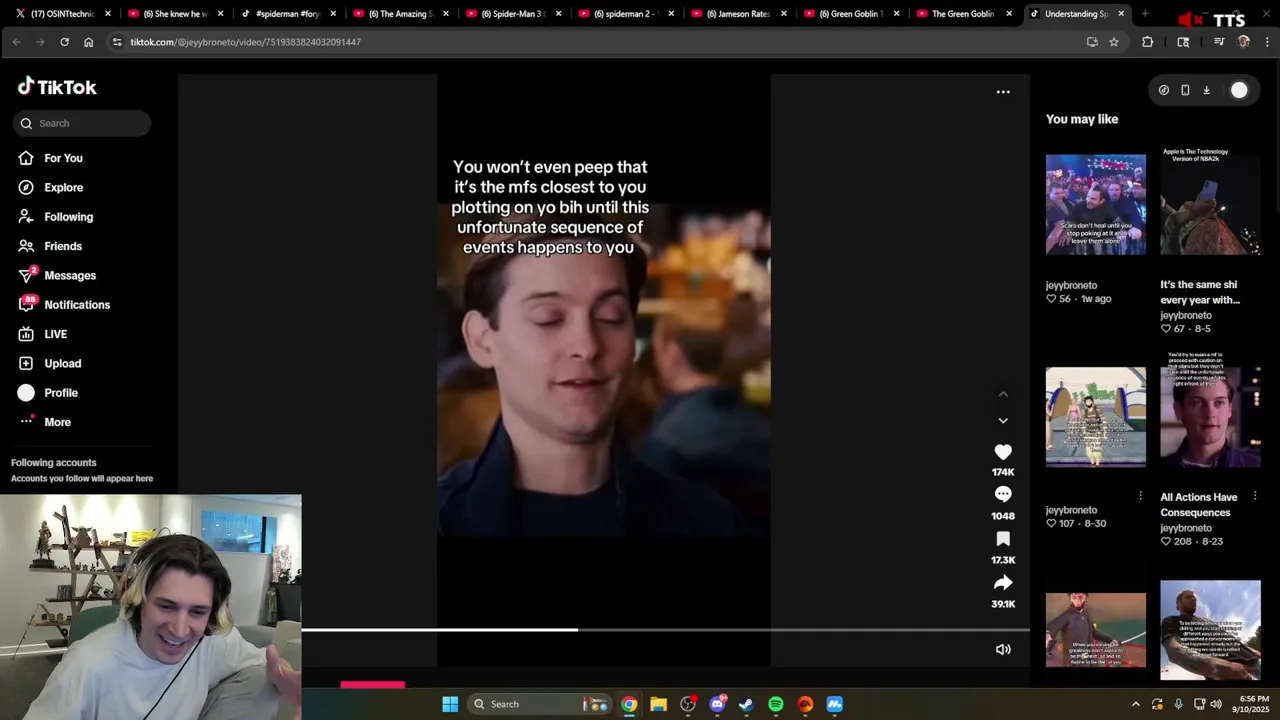Screen dimensions: 1280x720
Task: Open the 'It's the same shi every year' video
Action: [1200, 292]
